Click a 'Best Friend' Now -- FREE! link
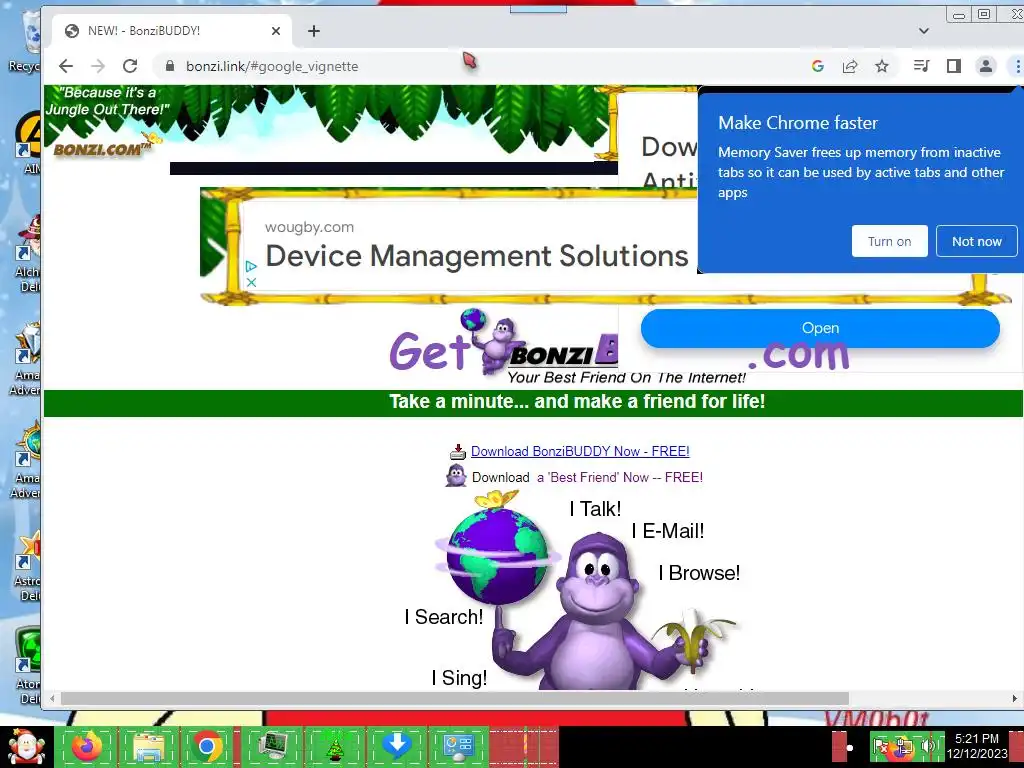The width and height of the screenshot is (1024, 768). 620,477
